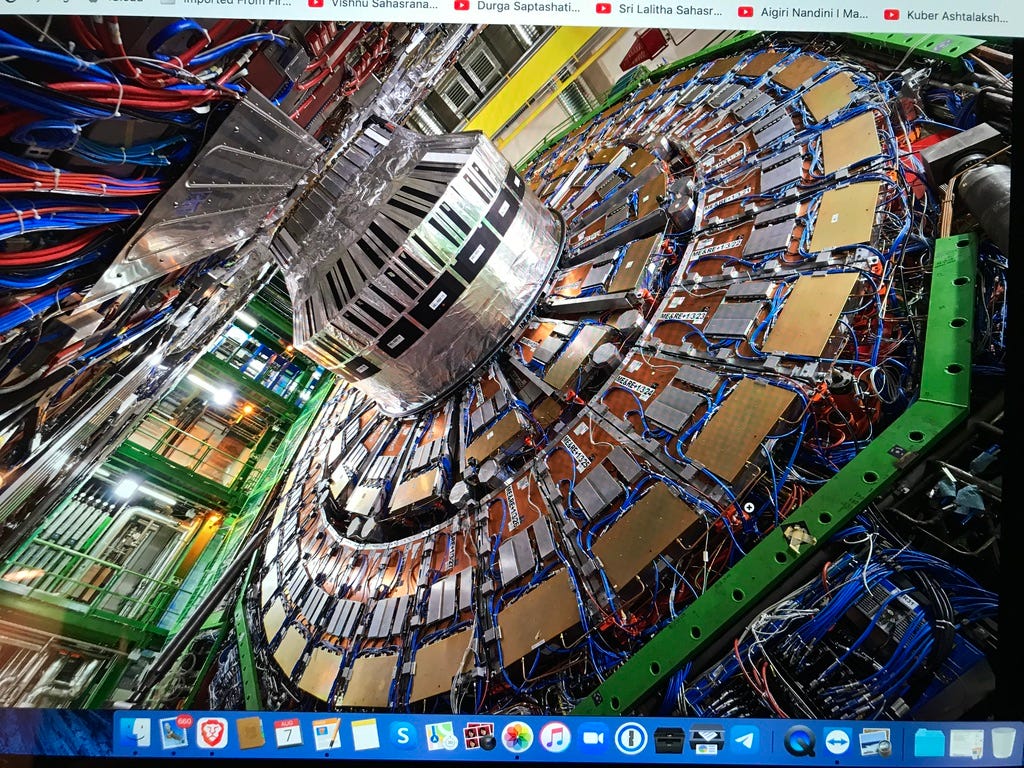This screenshot has height=768, width=1024.
Task: Open the document stack beside Trash
Action: [x=967, y=744]
